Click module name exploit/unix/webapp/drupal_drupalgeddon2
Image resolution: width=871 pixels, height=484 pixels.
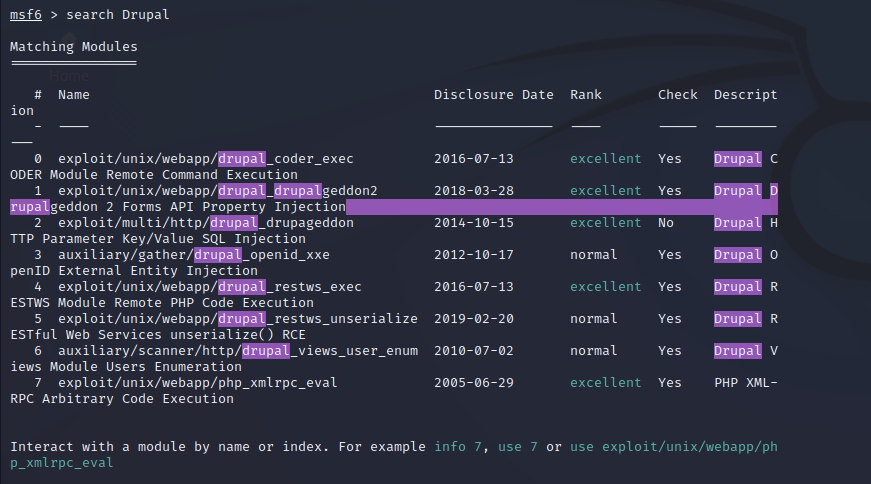[218, 191]
